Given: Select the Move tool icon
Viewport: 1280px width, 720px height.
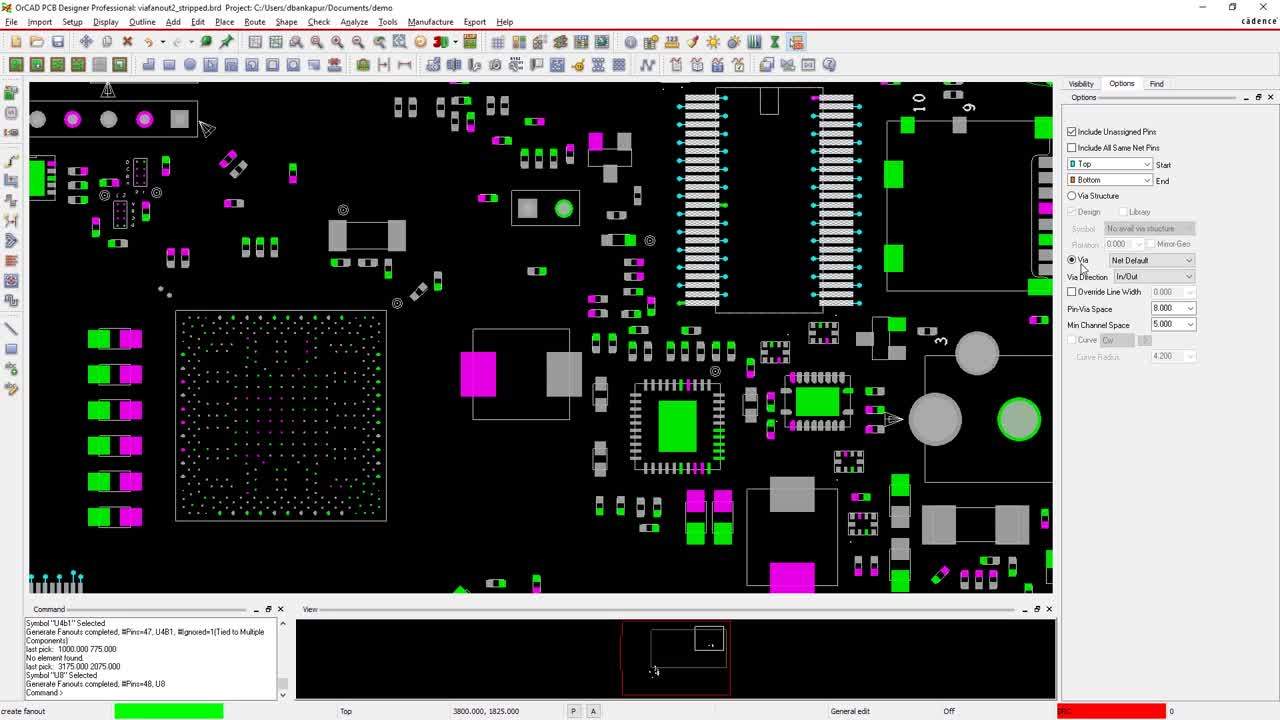Looking at the screenshot, I should tap(86, 41).
